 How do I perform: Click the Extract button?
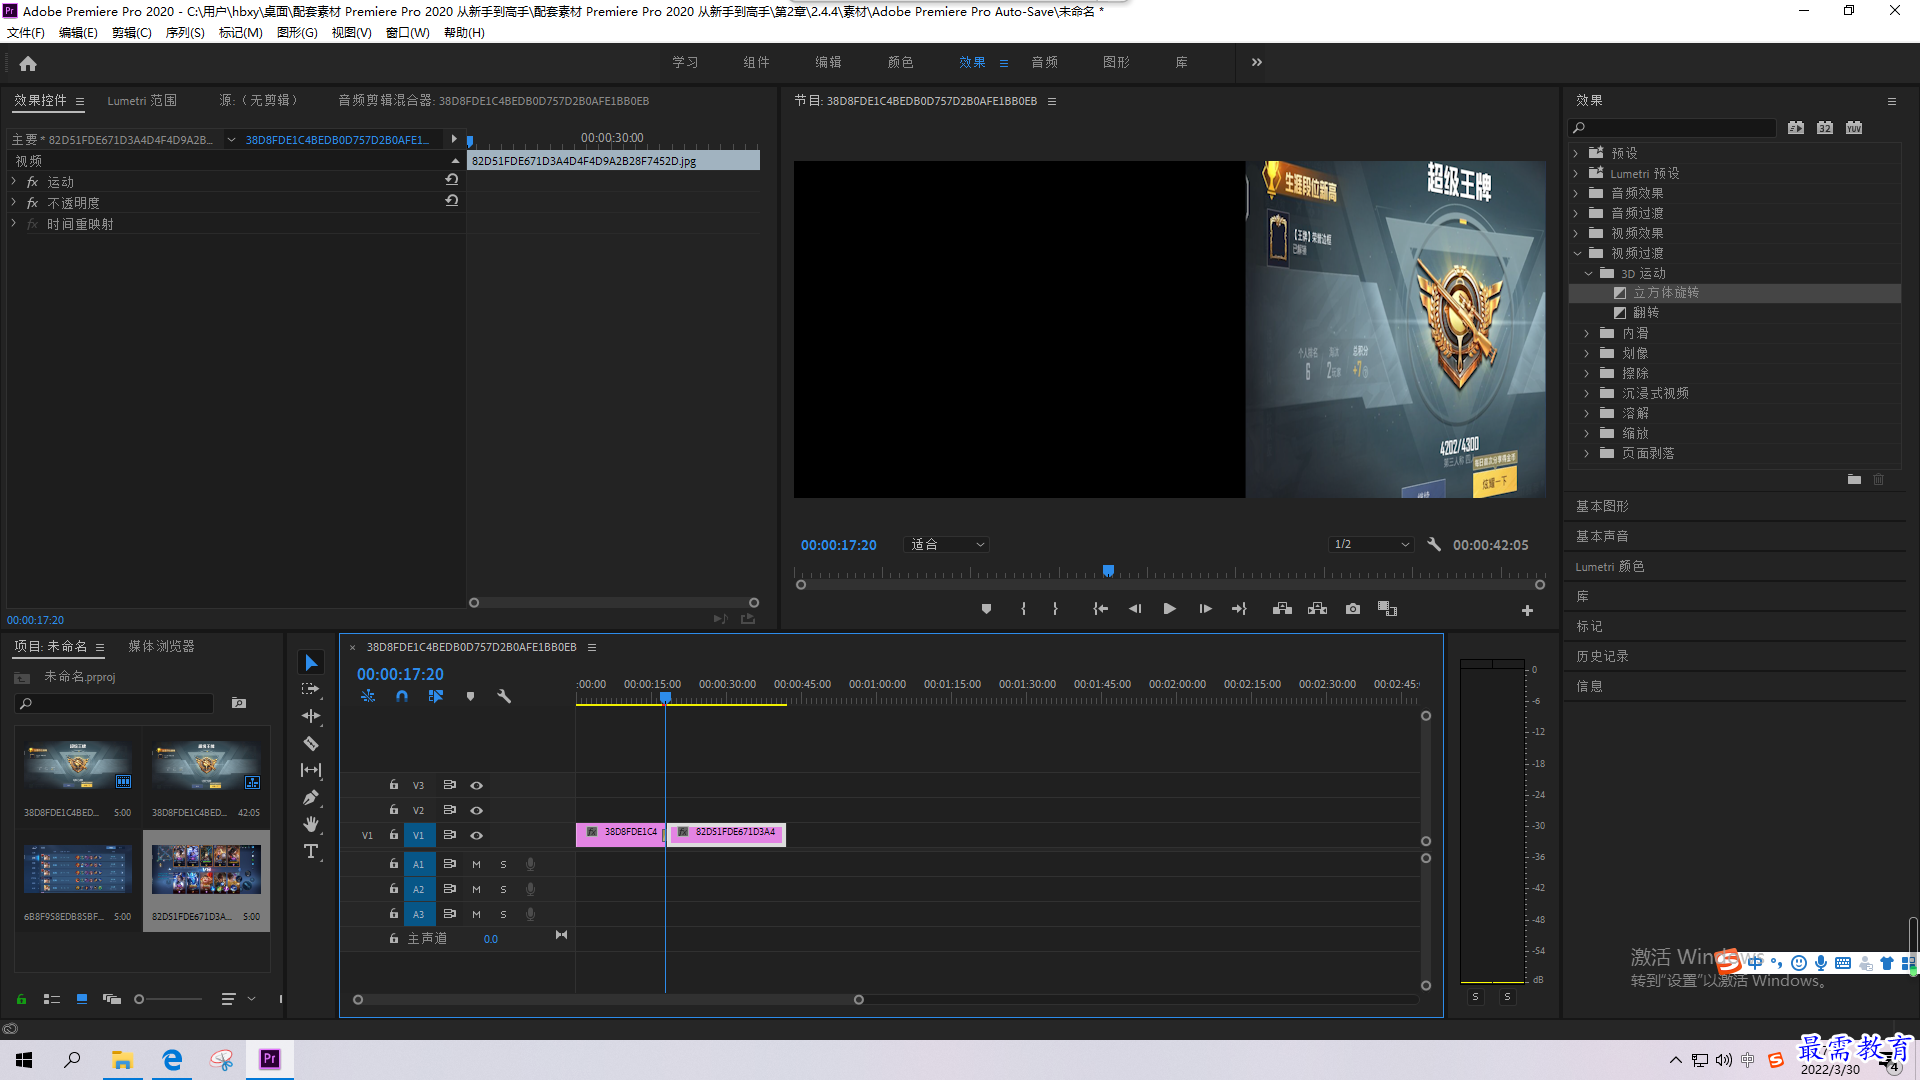click(1317, 609)
